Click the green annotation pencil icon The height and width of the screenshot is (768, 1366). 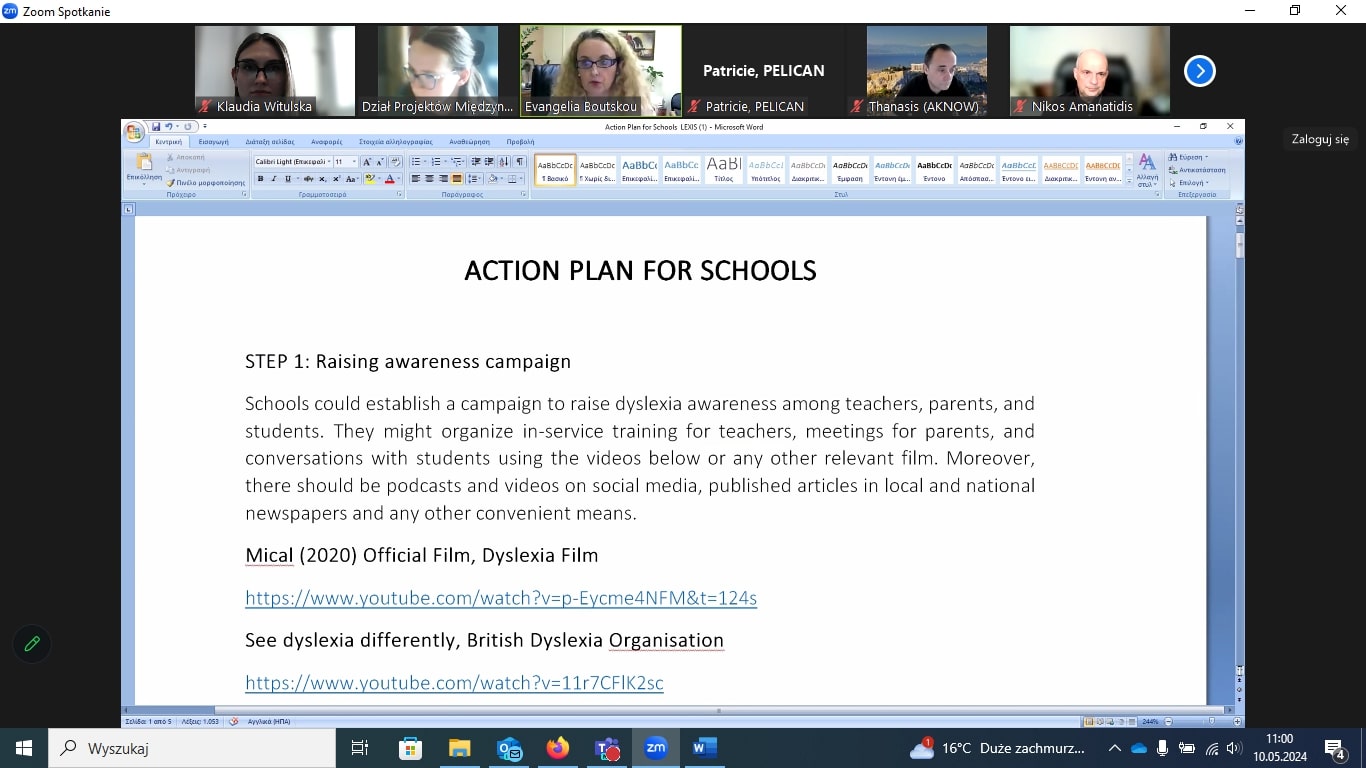pyautogui.click(x=32, y=644)
